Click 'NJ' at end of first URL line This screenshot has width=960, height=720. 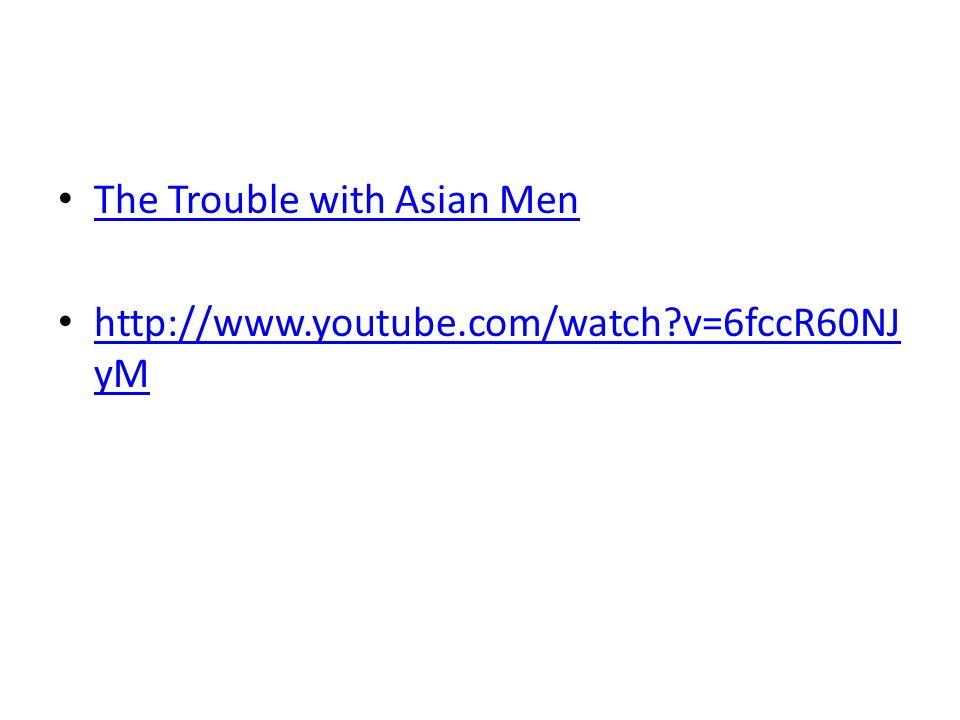pos(879,323)
